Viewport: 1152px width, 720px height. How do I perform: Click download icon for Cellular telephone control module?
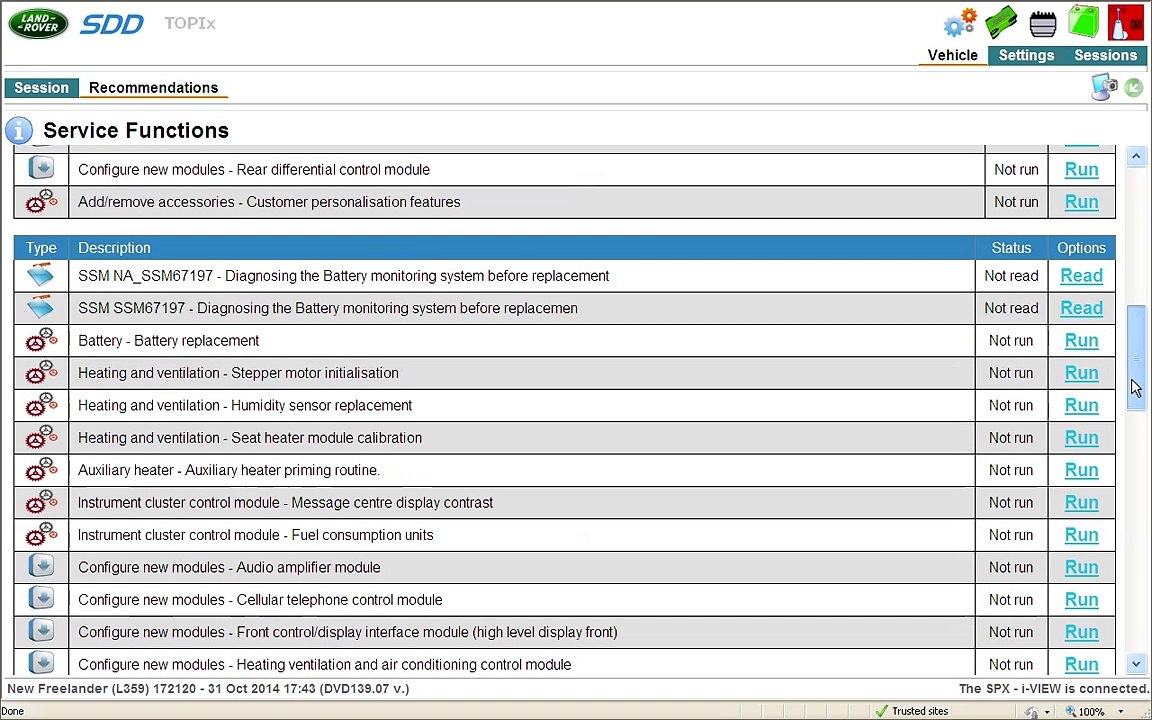42,600
